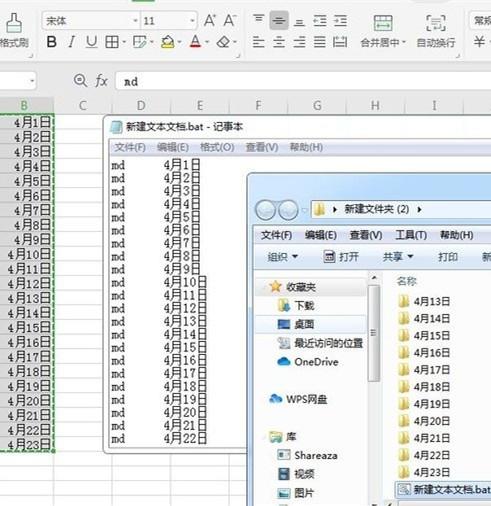Toggle 自动换行 wrap text
The width and height of the screenshot is (491, 506).
[436, 31]
